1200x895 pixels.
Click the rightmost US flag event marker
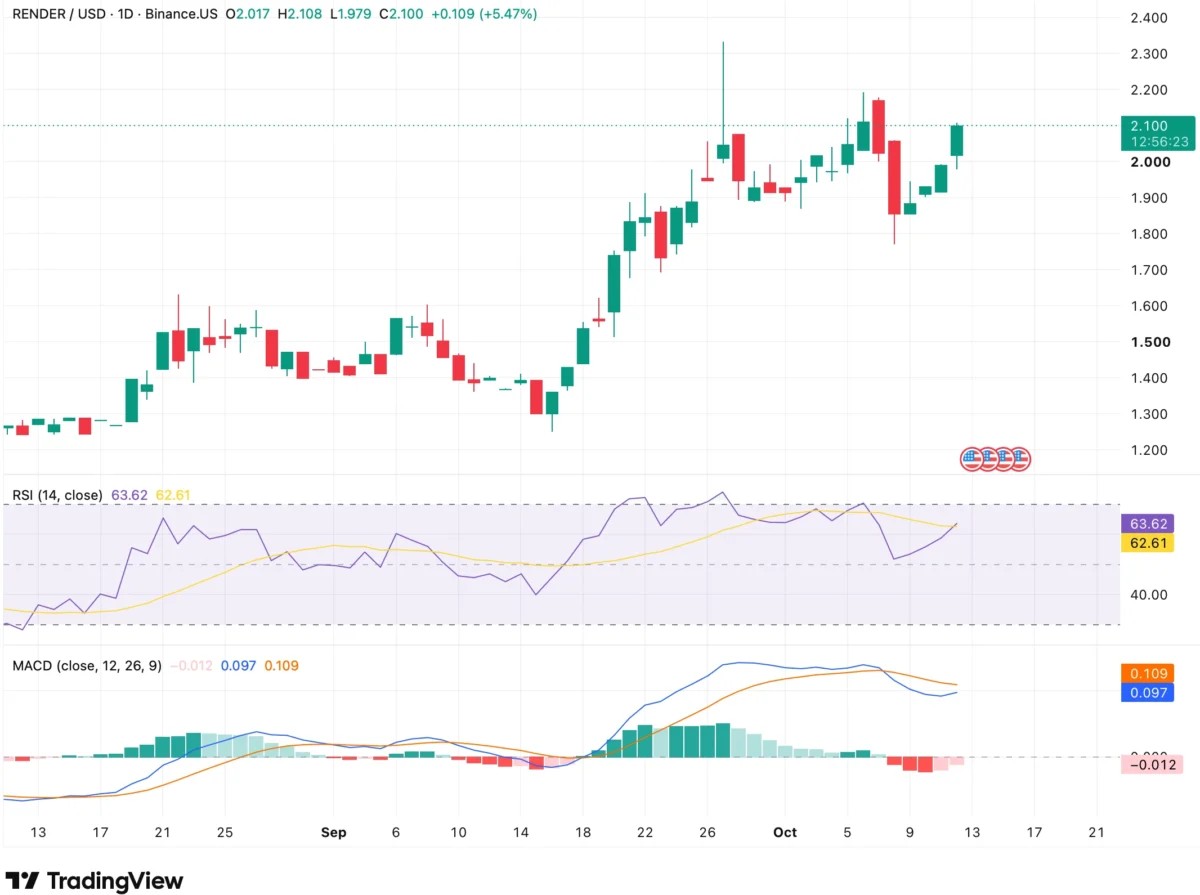(1019, 460)
